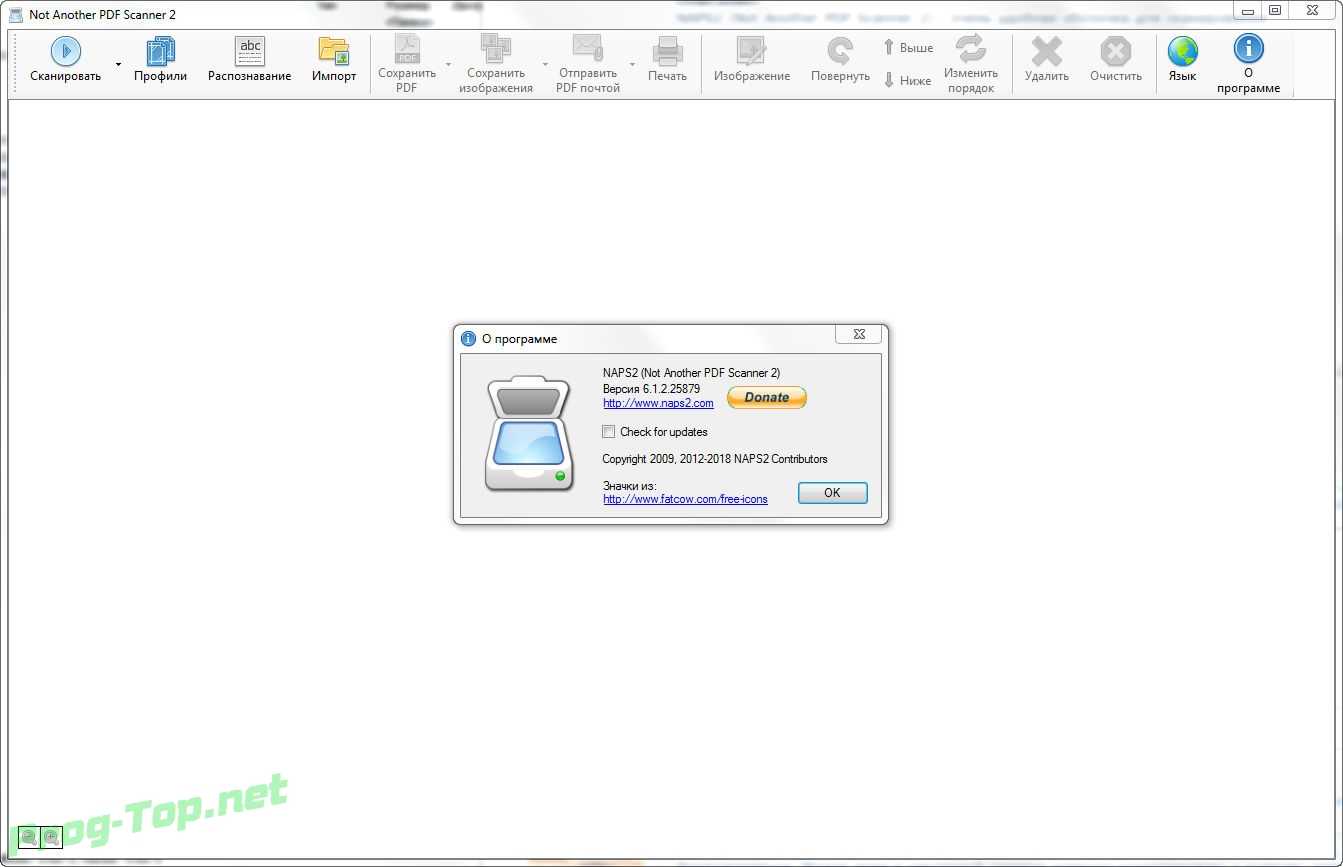The image size is (1343, 867).
Task: Click the scanner image in the dialog
Action: (527, 435)
